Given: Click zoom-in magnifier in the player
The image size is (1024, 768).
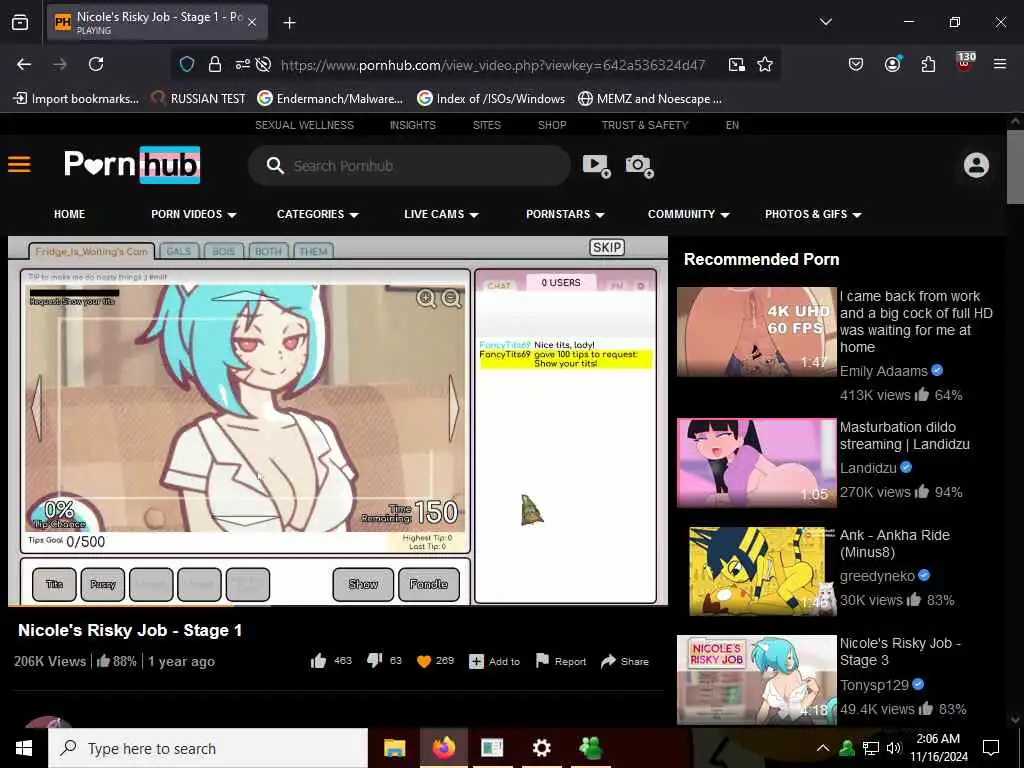Looking at the screenshot, I should [x=426, y=298].
